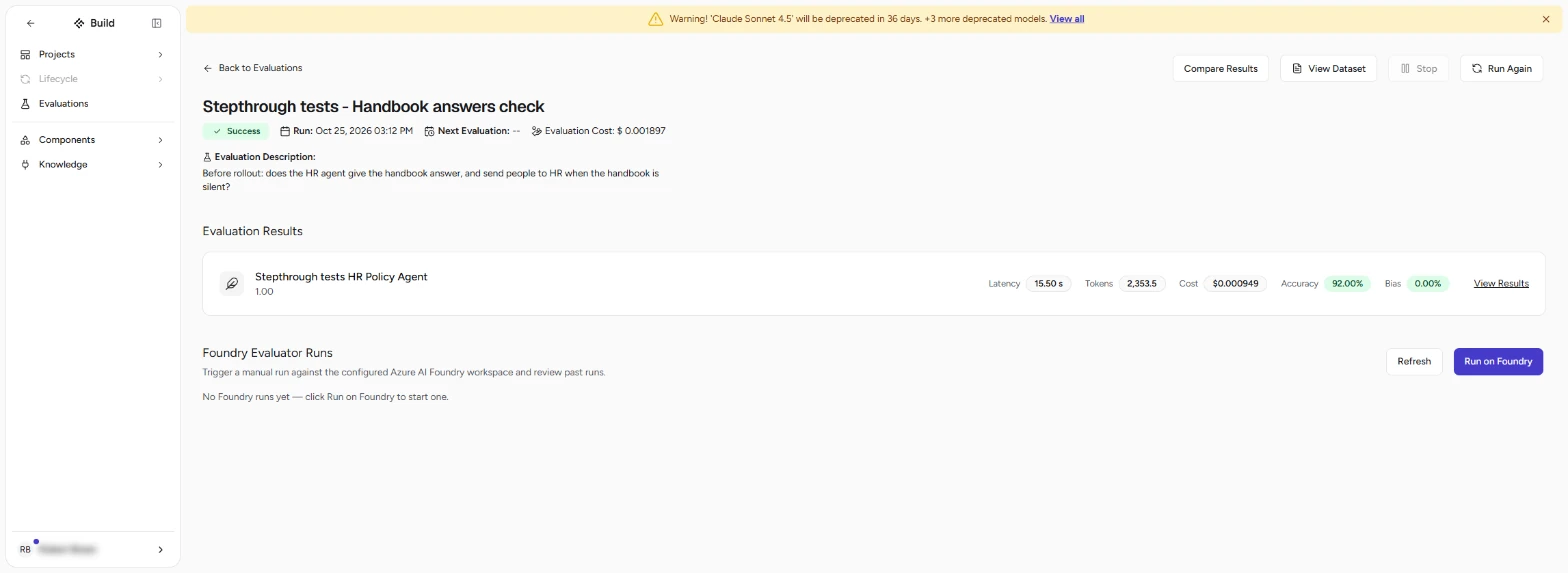
Task: Expand the Projects chevron
Action: pyautogui.click(x=160, y=55)
